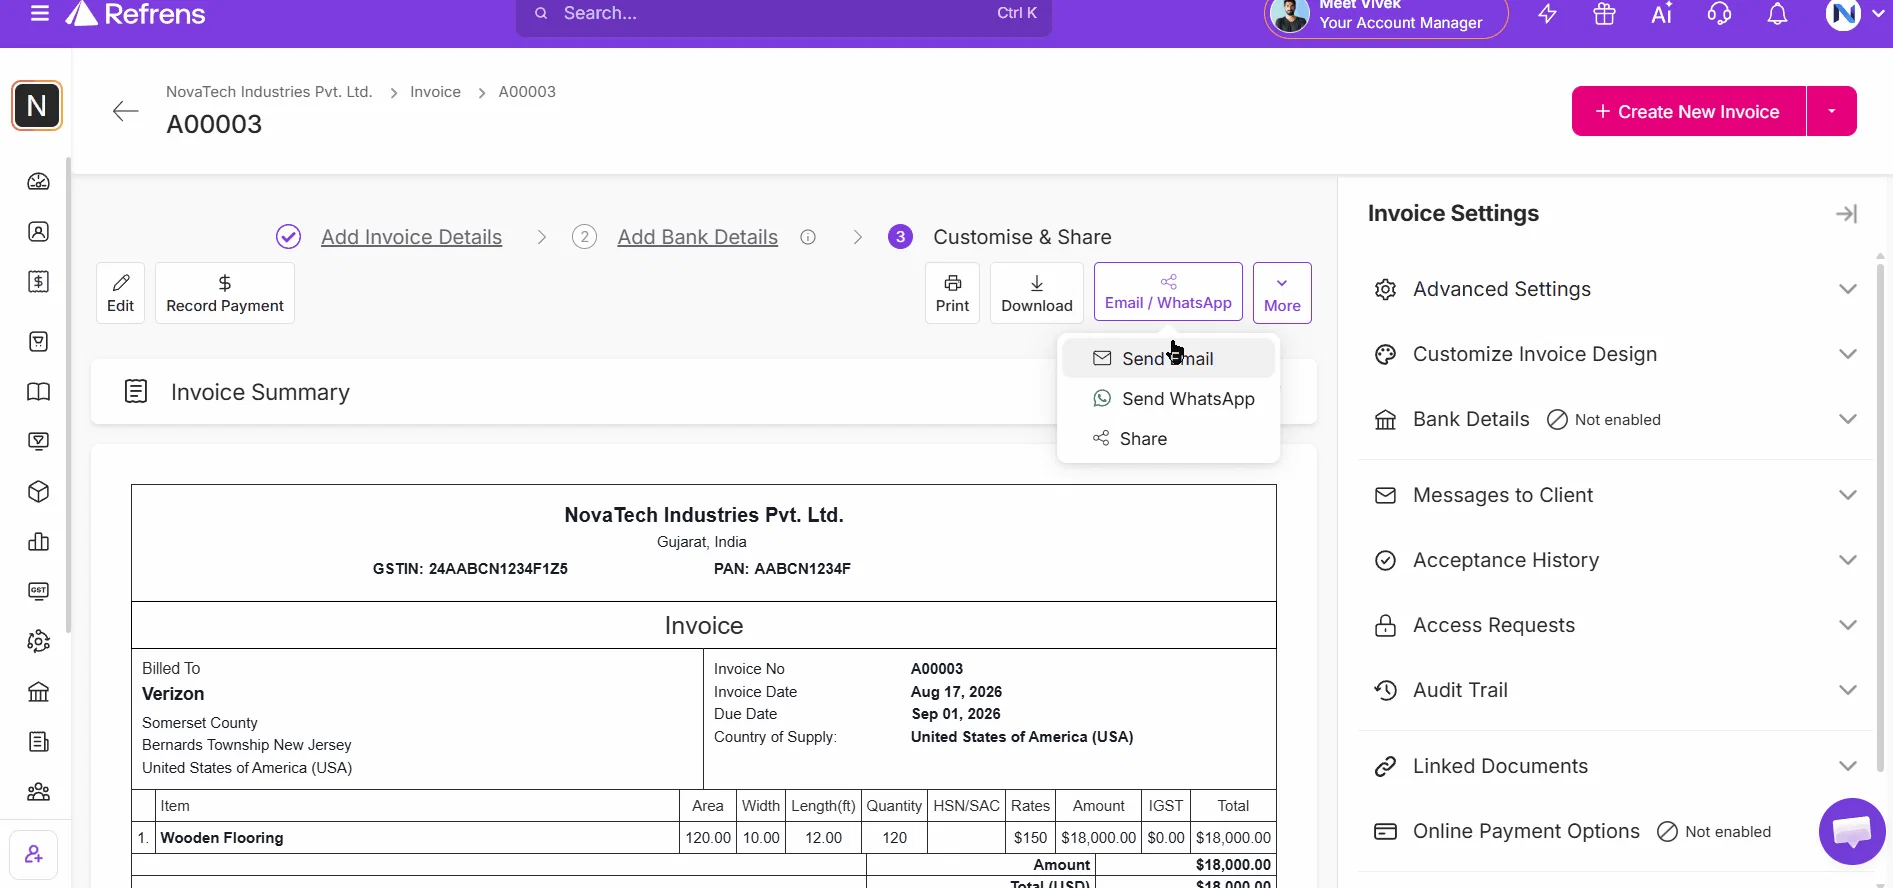This screenshot has width=1893, height=888.
Task: Click the Verizon billed-to name
Action: tap(173, 694)
